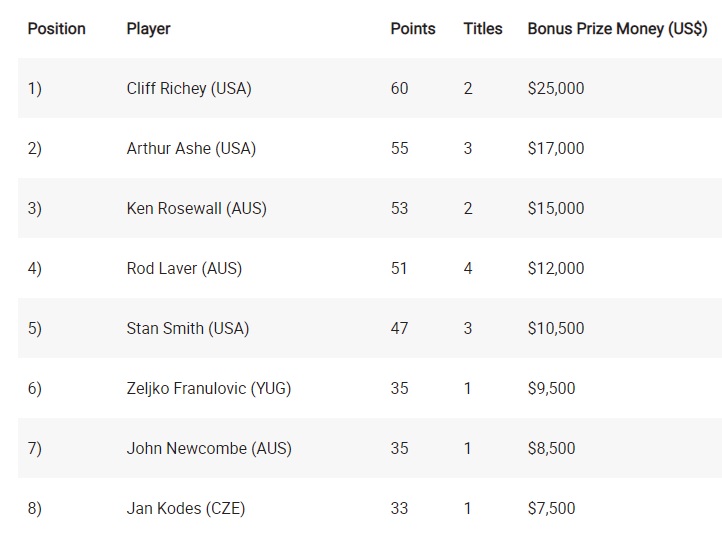Click the $25,000 prize money cell
The width and height of the screenshot is (722, 538).
[x=556, y=88]
